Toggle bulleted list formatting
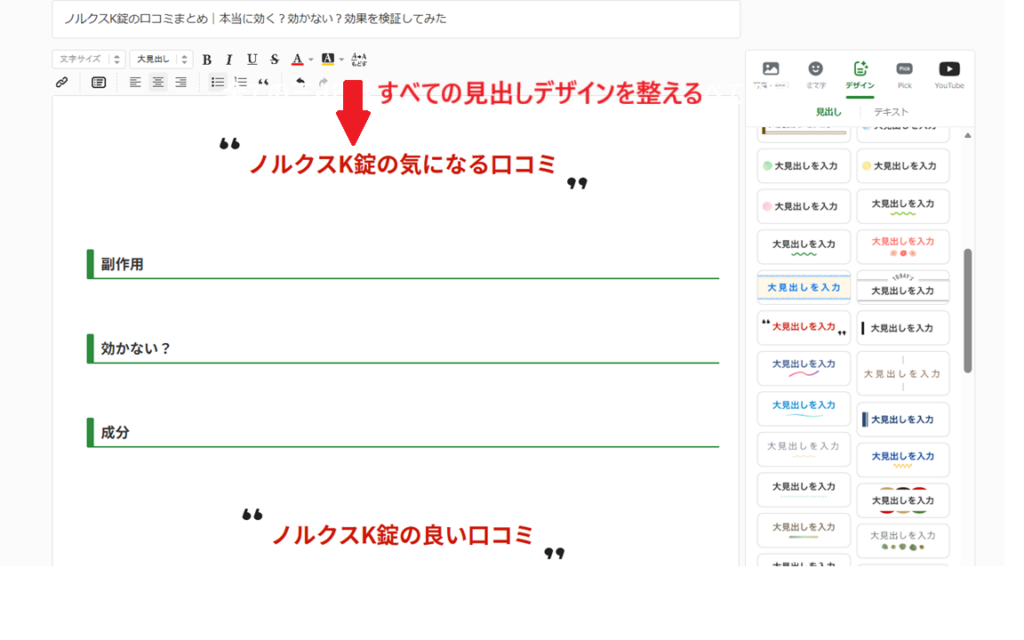 click(218, 82)
